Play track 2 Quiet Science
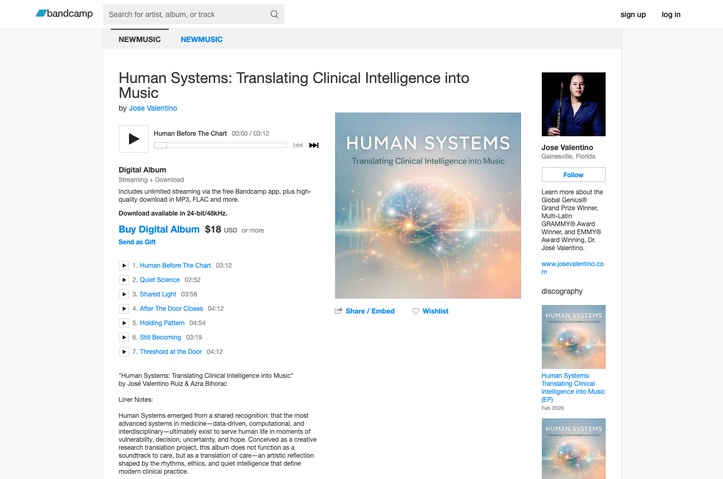723x479 pixels. 124,280
